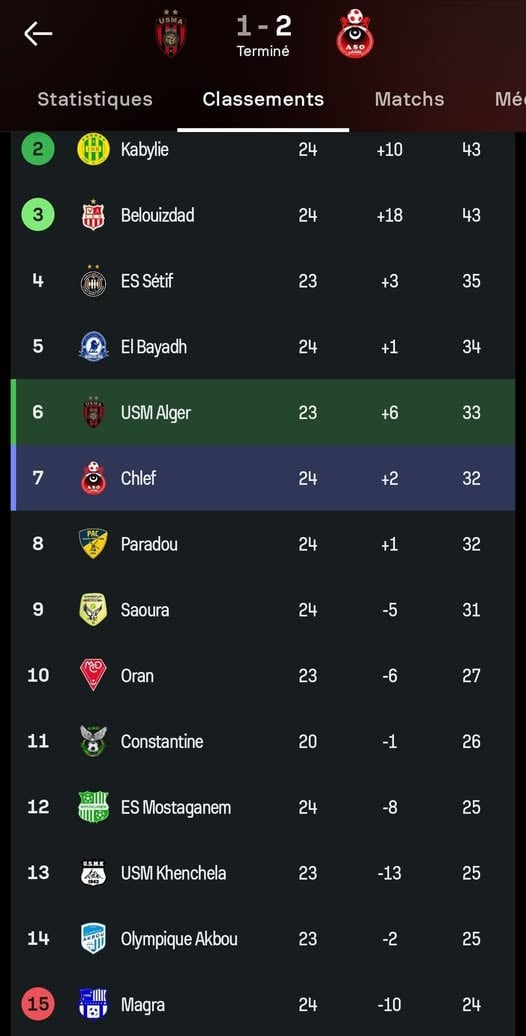526x1036 pixels.
Task: Tap the Constantine club logo
Action: (x=93, y=741)
